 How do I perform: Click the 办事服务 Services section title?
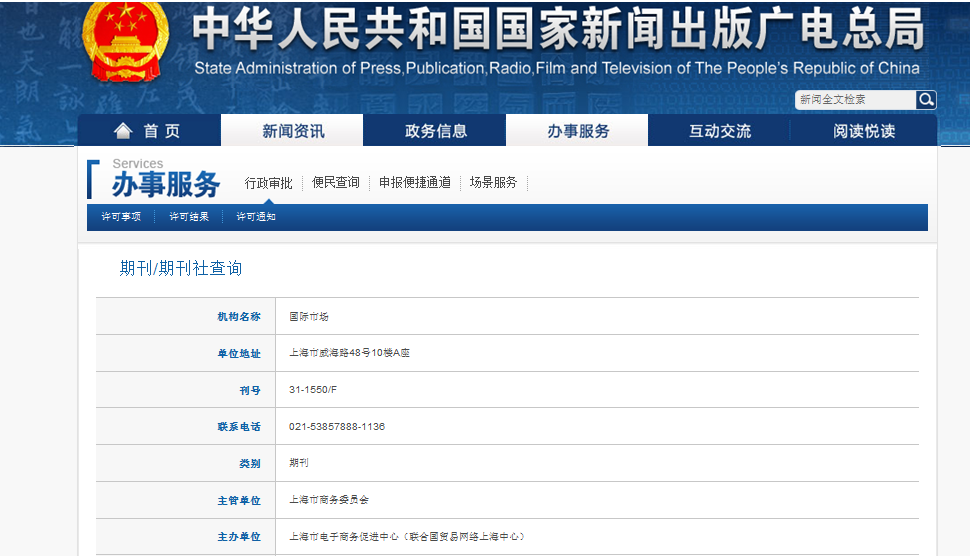pos(165,179)
